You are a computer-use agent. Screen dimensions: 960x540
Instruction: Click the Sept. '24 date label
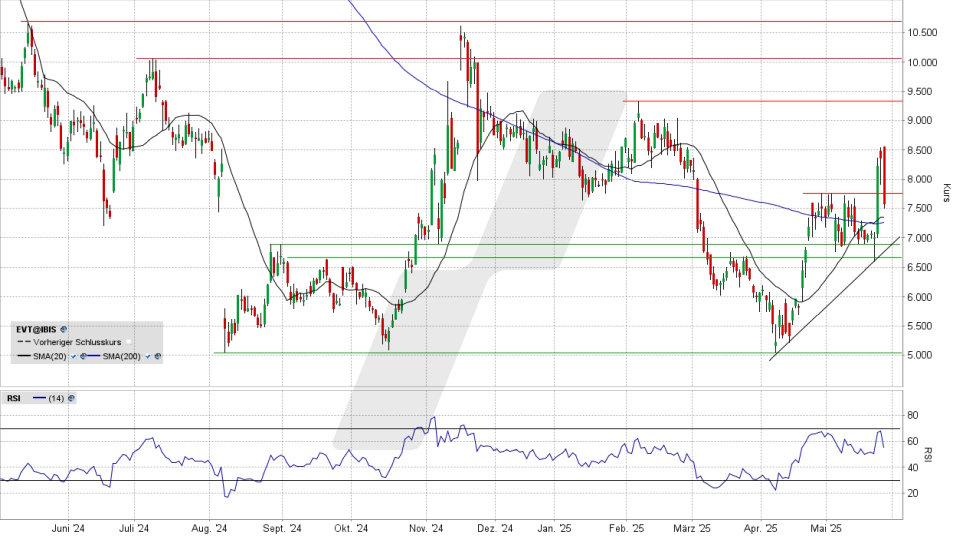point(282,528)
